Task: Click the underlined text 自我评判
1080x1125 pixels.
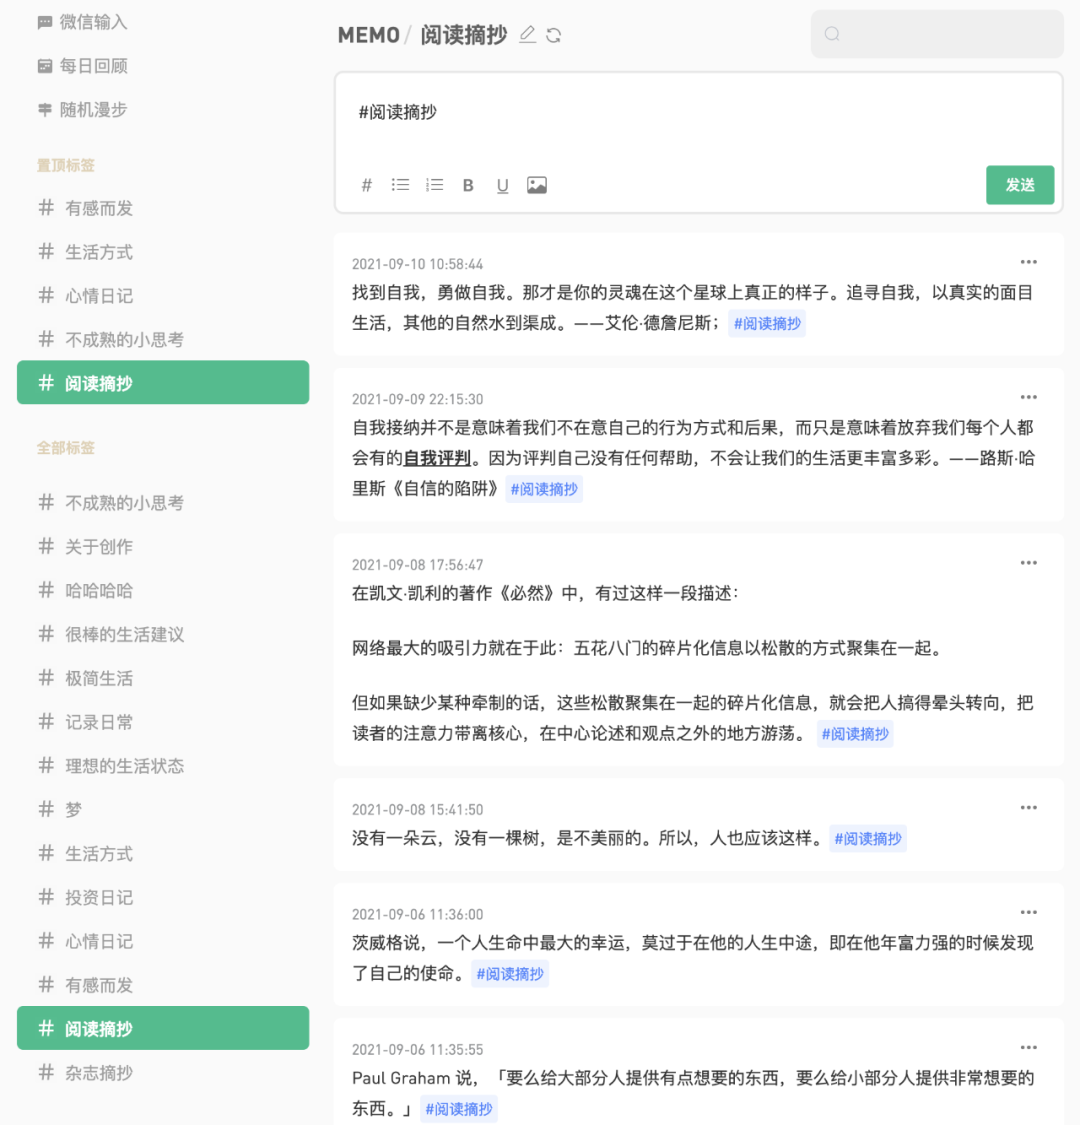Action: pos(437,458)
